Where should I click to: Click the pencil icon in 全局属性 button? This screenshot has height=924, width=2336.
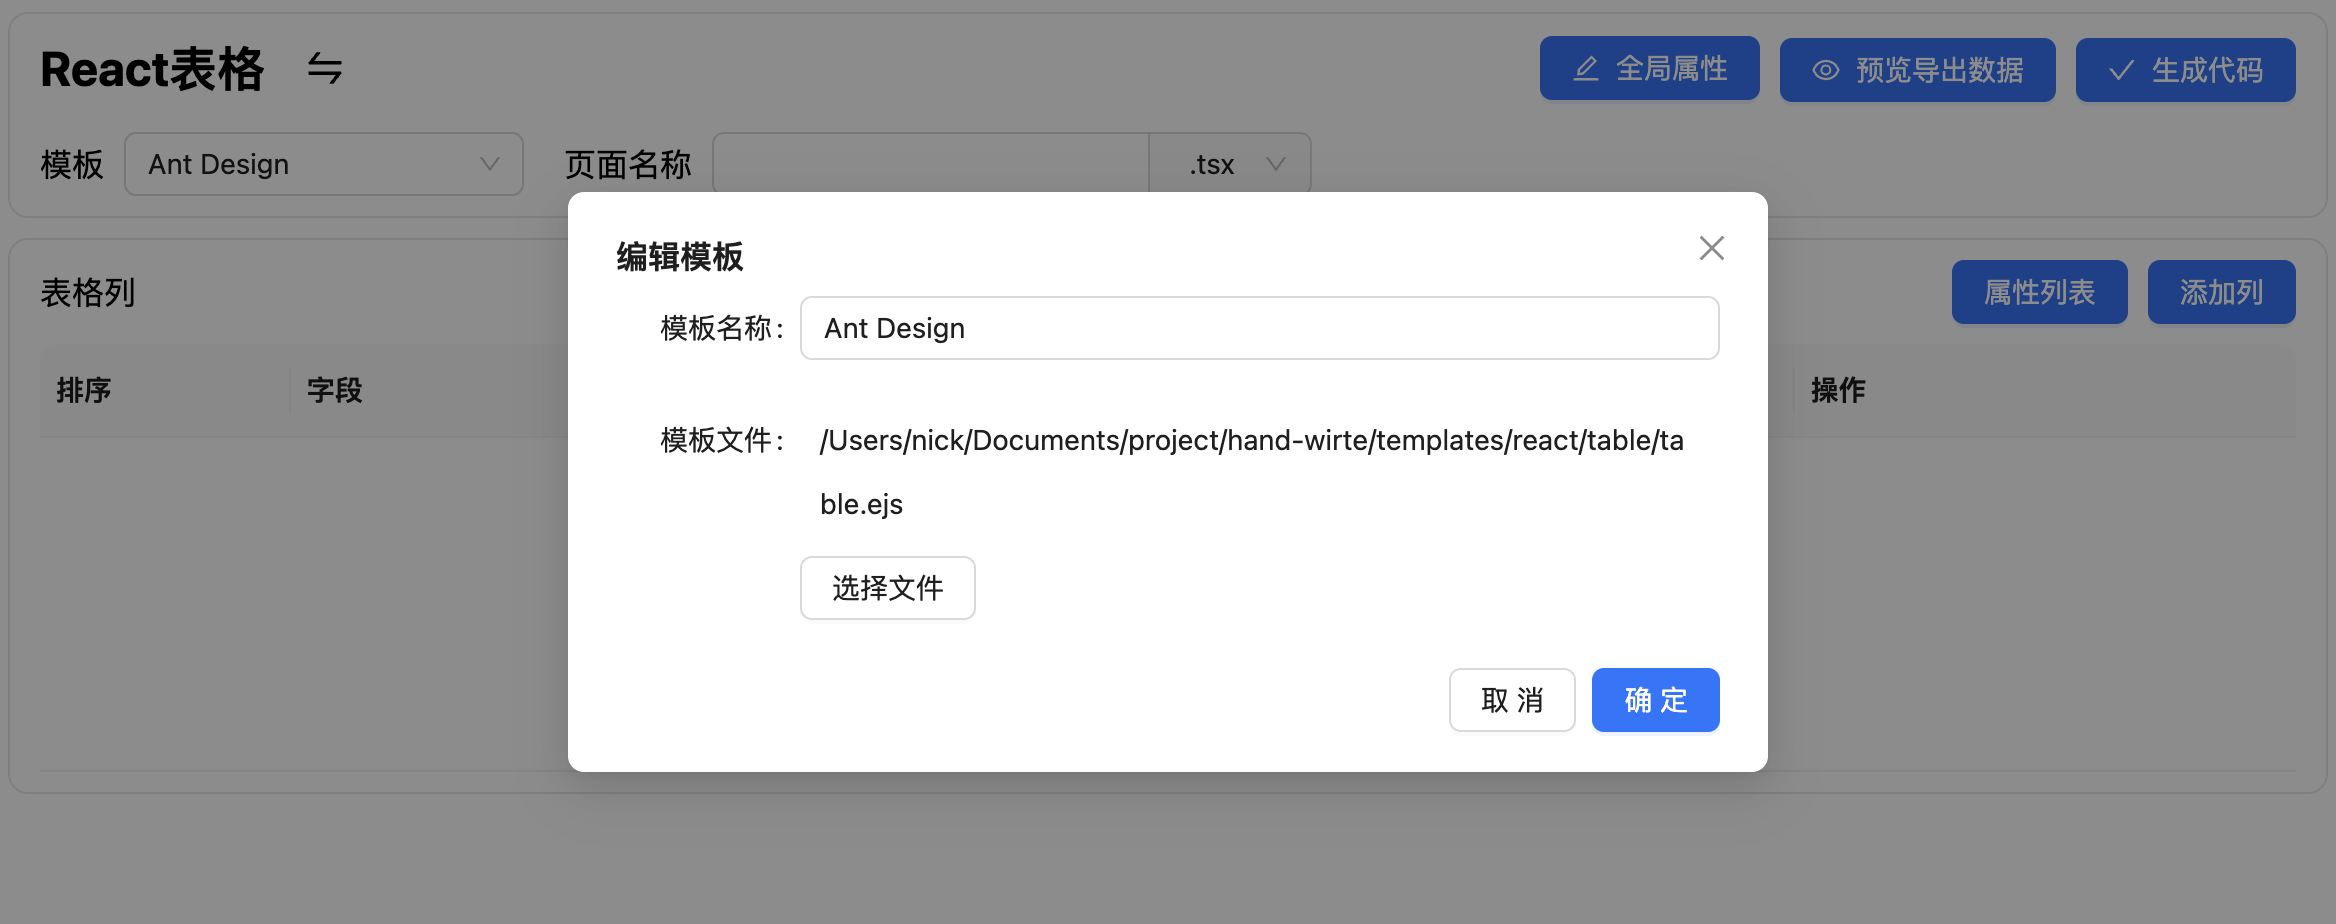pos(1585,70)
